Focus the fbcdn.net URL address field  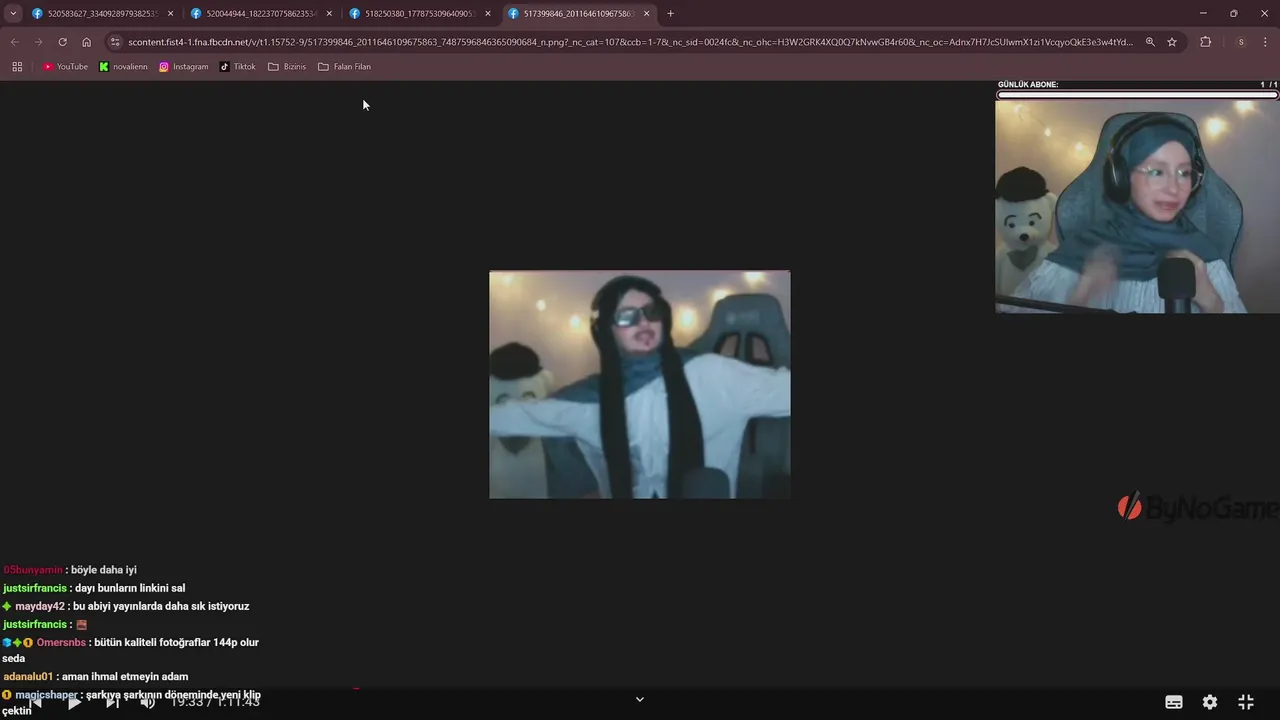pyautogui.click(x=630, y=42)
